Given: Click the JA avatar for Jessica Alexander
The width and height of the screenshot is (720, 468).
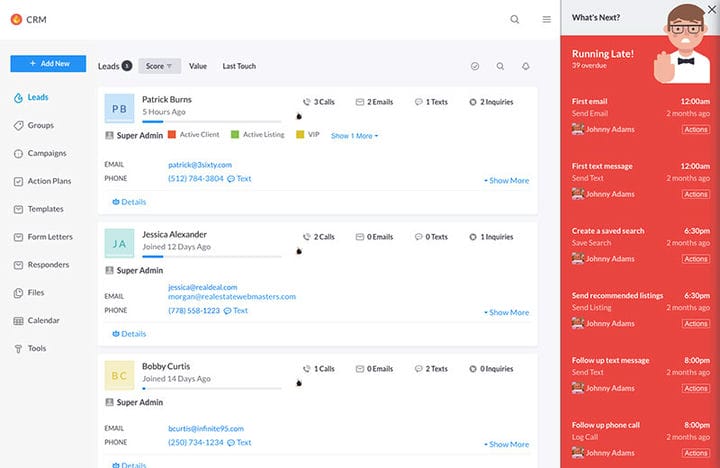Looking at the screenshot, I should 119,243.
